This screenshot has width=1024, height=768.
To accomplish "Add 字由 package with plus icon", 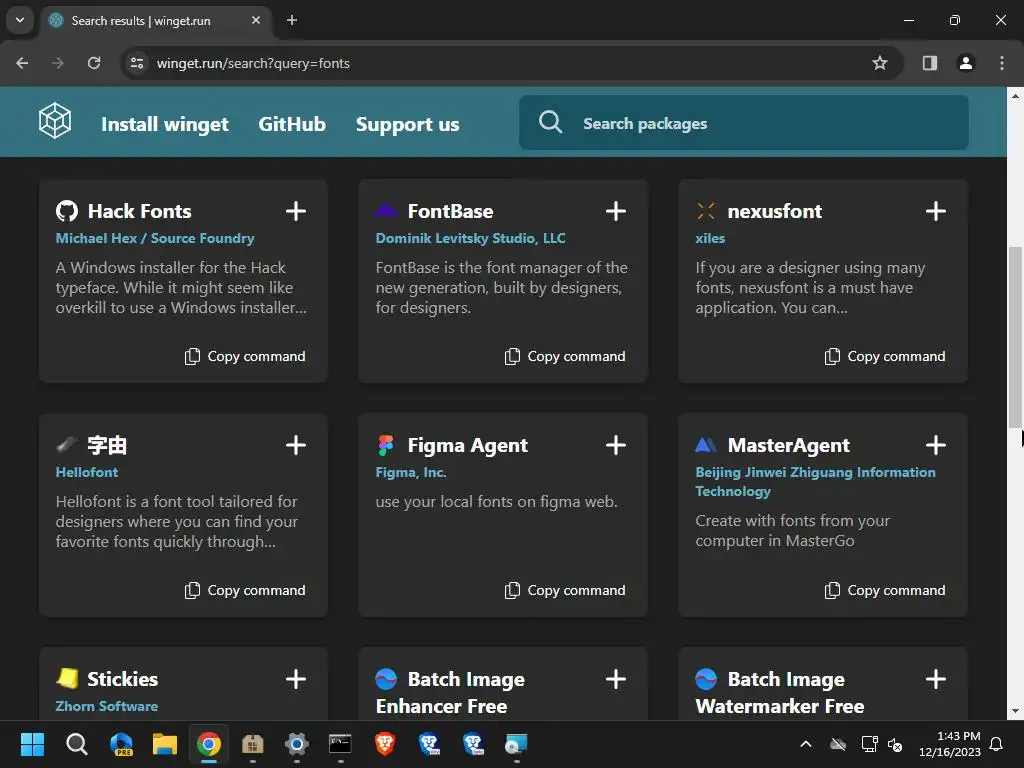I will pyautogui.click(x=296, y=445).
